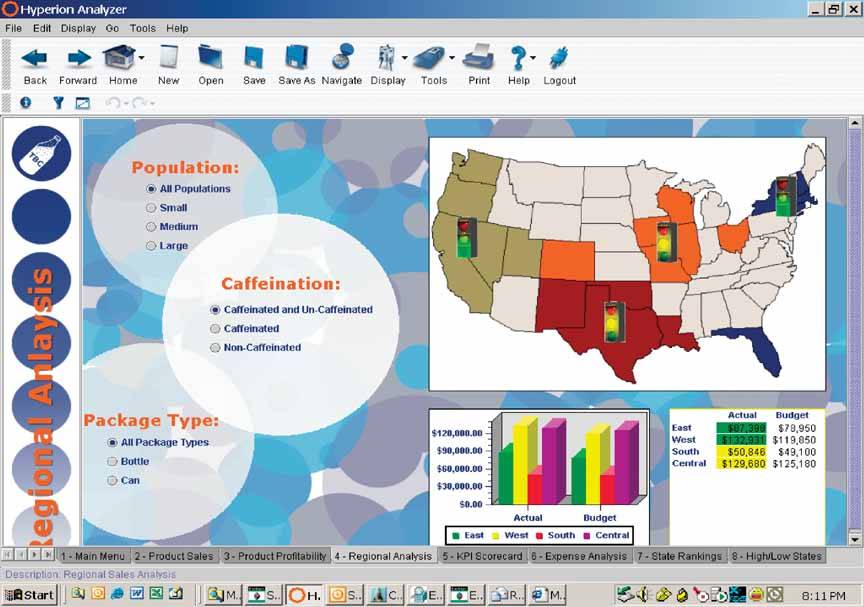Expand the Display button dropdown arrow

point(404,57)
